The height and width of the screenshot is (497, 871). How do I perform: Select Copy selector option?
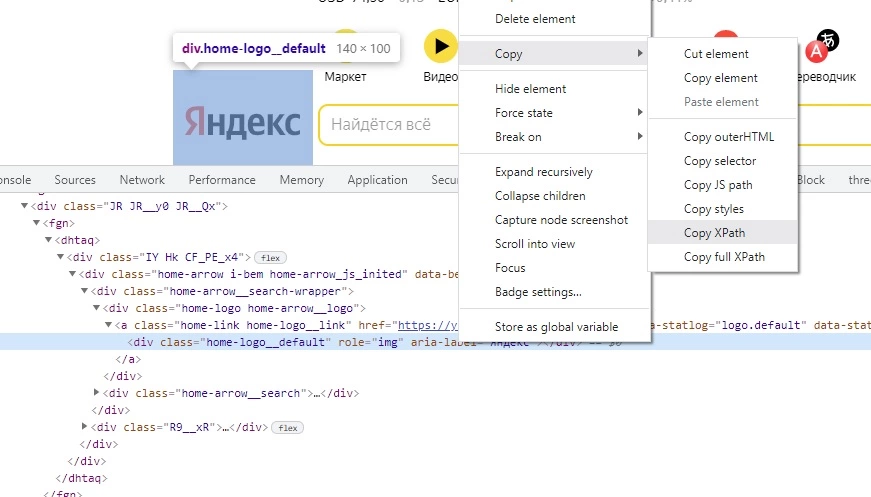click(723, 160)
